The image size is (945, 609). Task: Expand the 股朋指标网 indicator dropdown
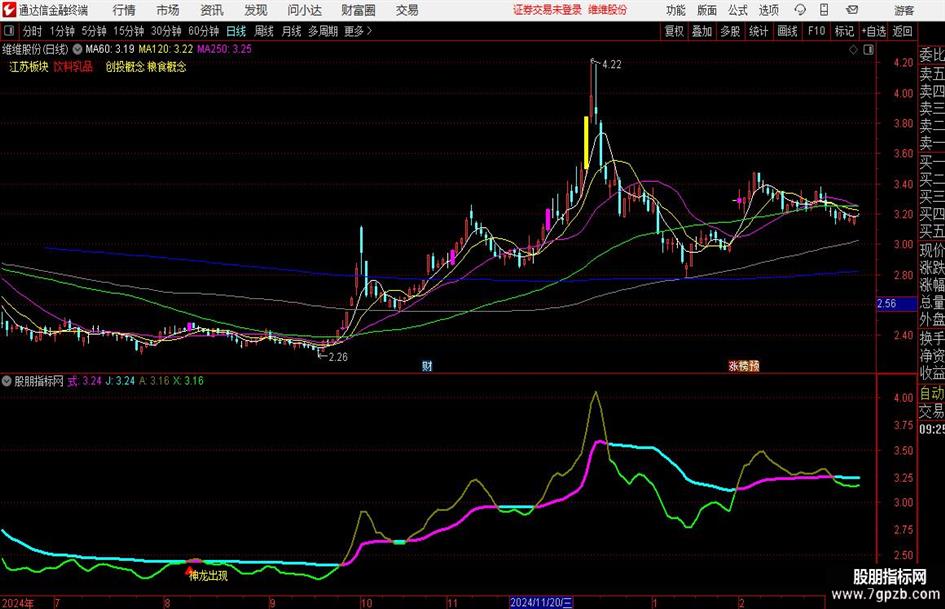click(7, 381)
